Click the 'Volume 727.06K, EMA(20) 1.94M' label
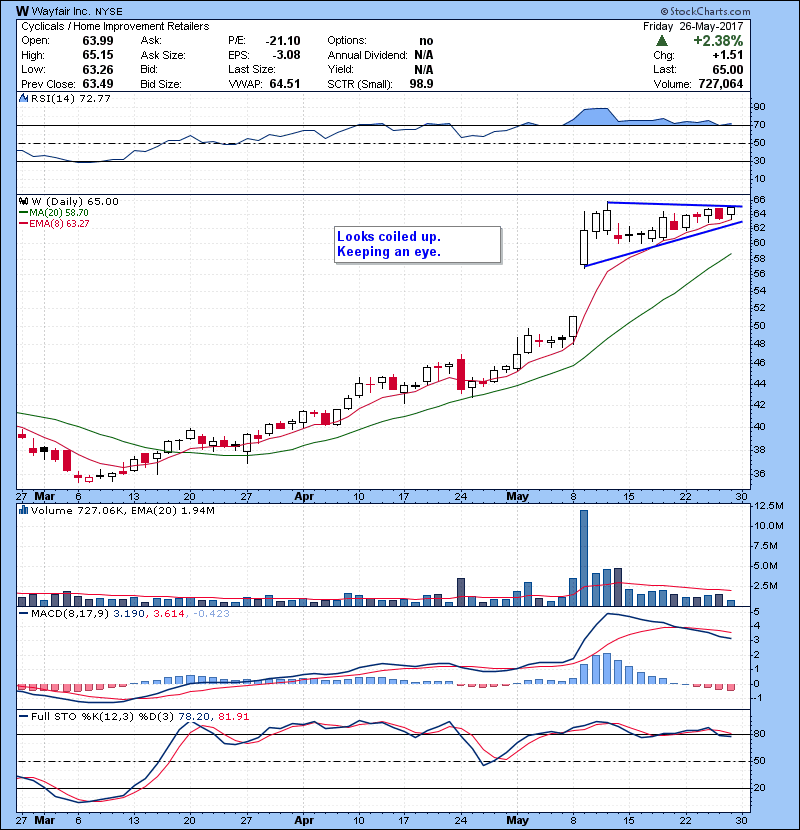The width and height of the screenshot is (800, 830). pyautogui.click(x=123, y=510)
